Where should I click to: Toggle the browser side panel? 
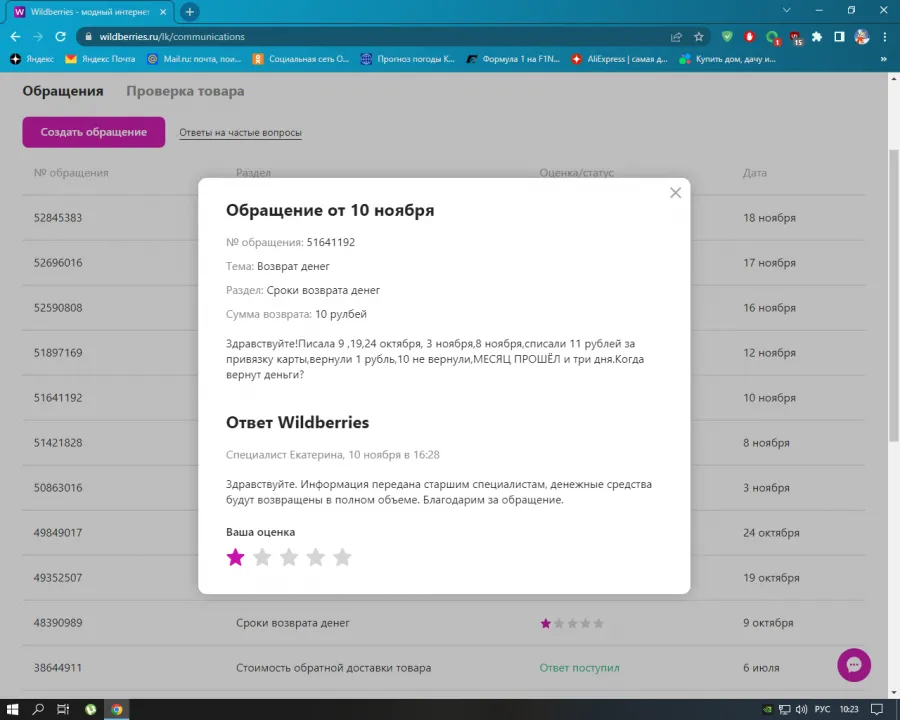839,37
